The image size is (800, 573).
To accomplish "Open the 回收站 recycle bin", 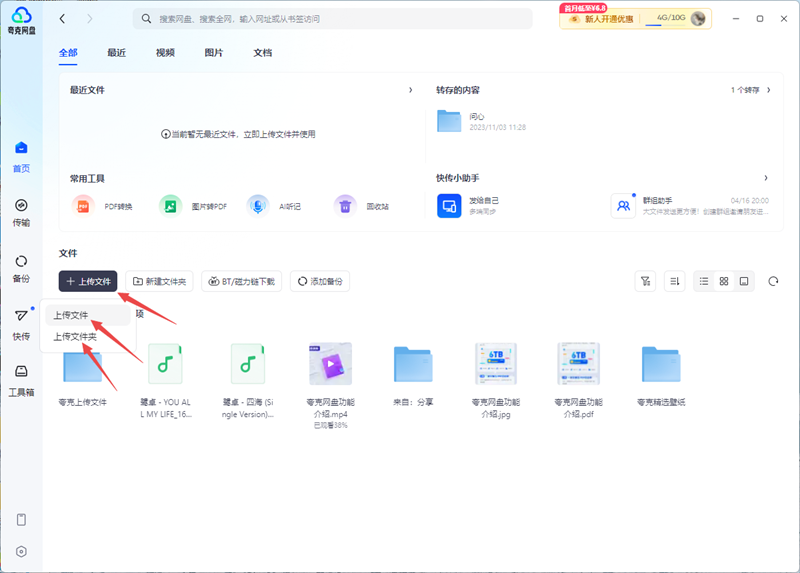I will (x=345, y=206).
